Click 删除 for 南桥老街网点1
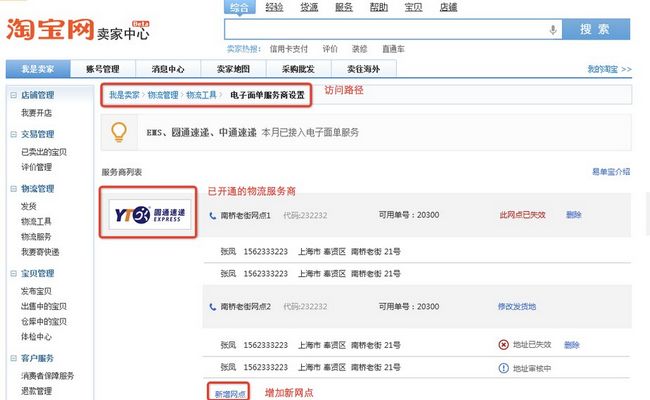650x400 pixels. coord(574,215)
